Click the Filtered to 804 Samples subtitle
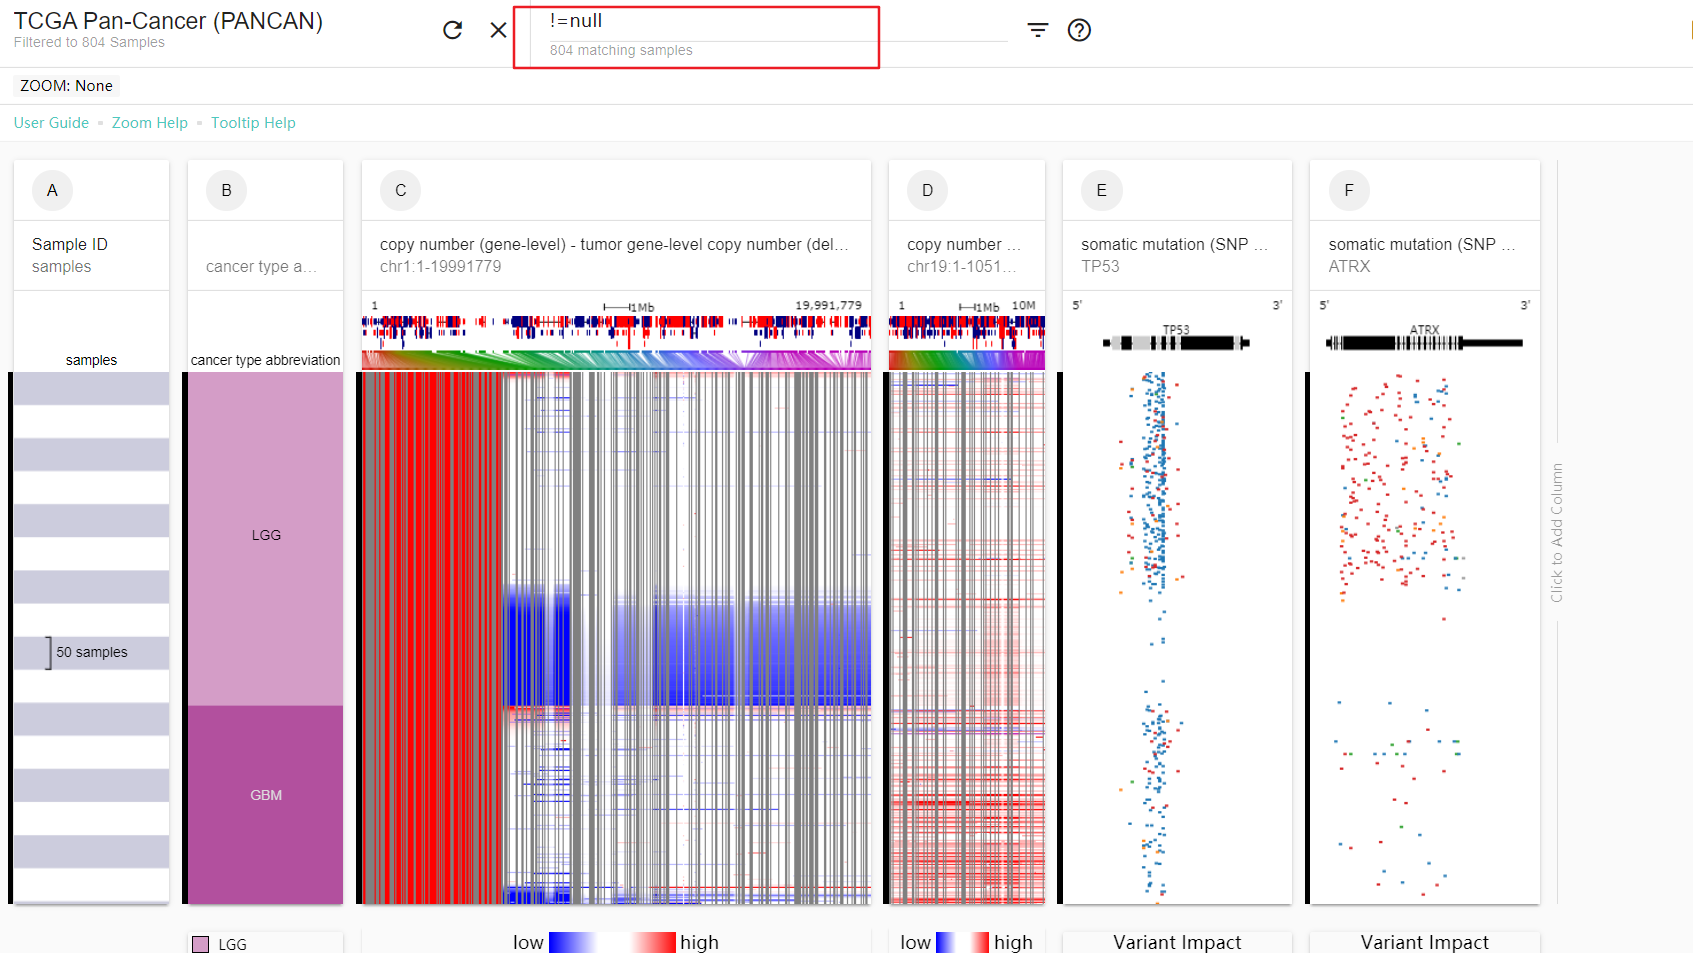Image resolution: width=1693 pixels, height=953 pixels. tap(89, 42)
